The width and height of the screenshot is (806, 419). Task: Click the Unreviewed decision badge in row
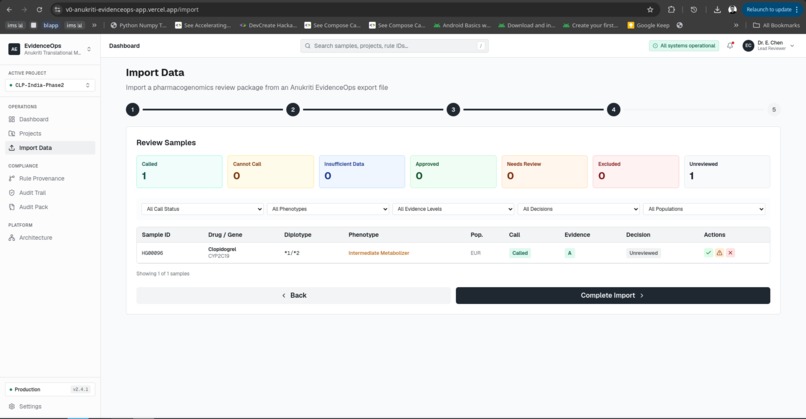click(643, 253)
